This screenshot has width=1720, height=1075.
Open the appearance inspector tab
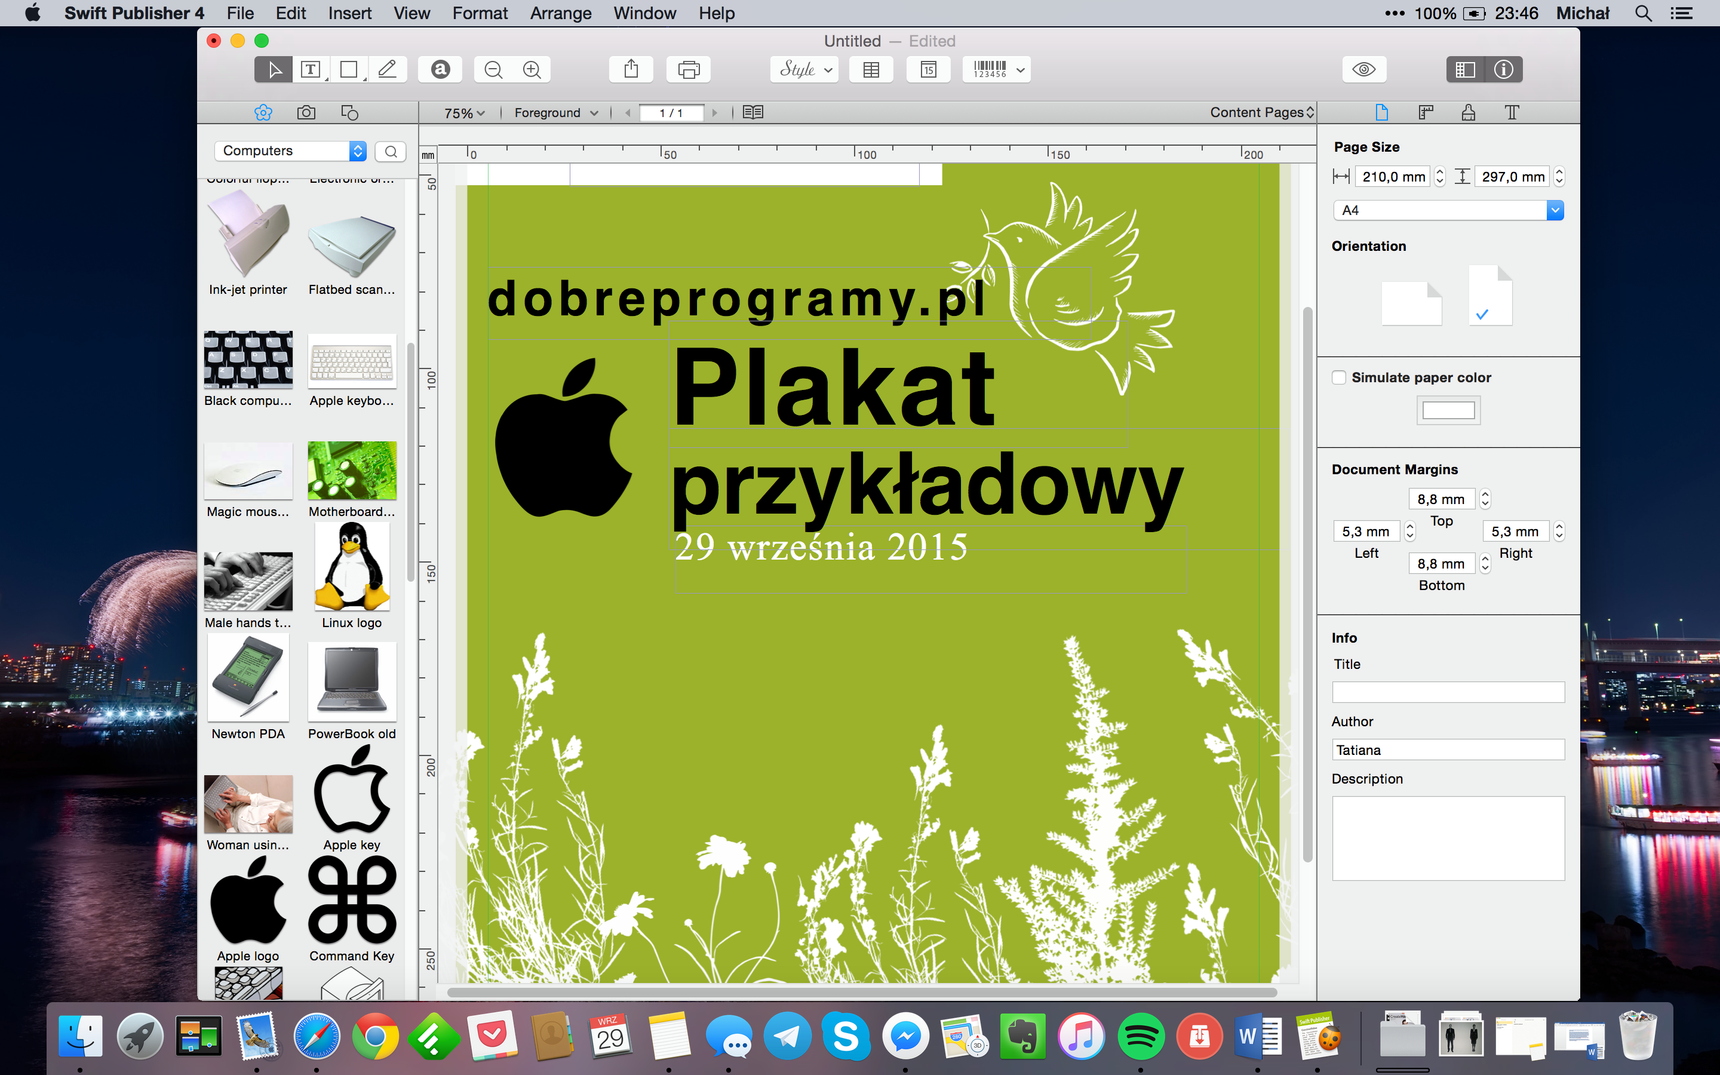coord(1468,112)
